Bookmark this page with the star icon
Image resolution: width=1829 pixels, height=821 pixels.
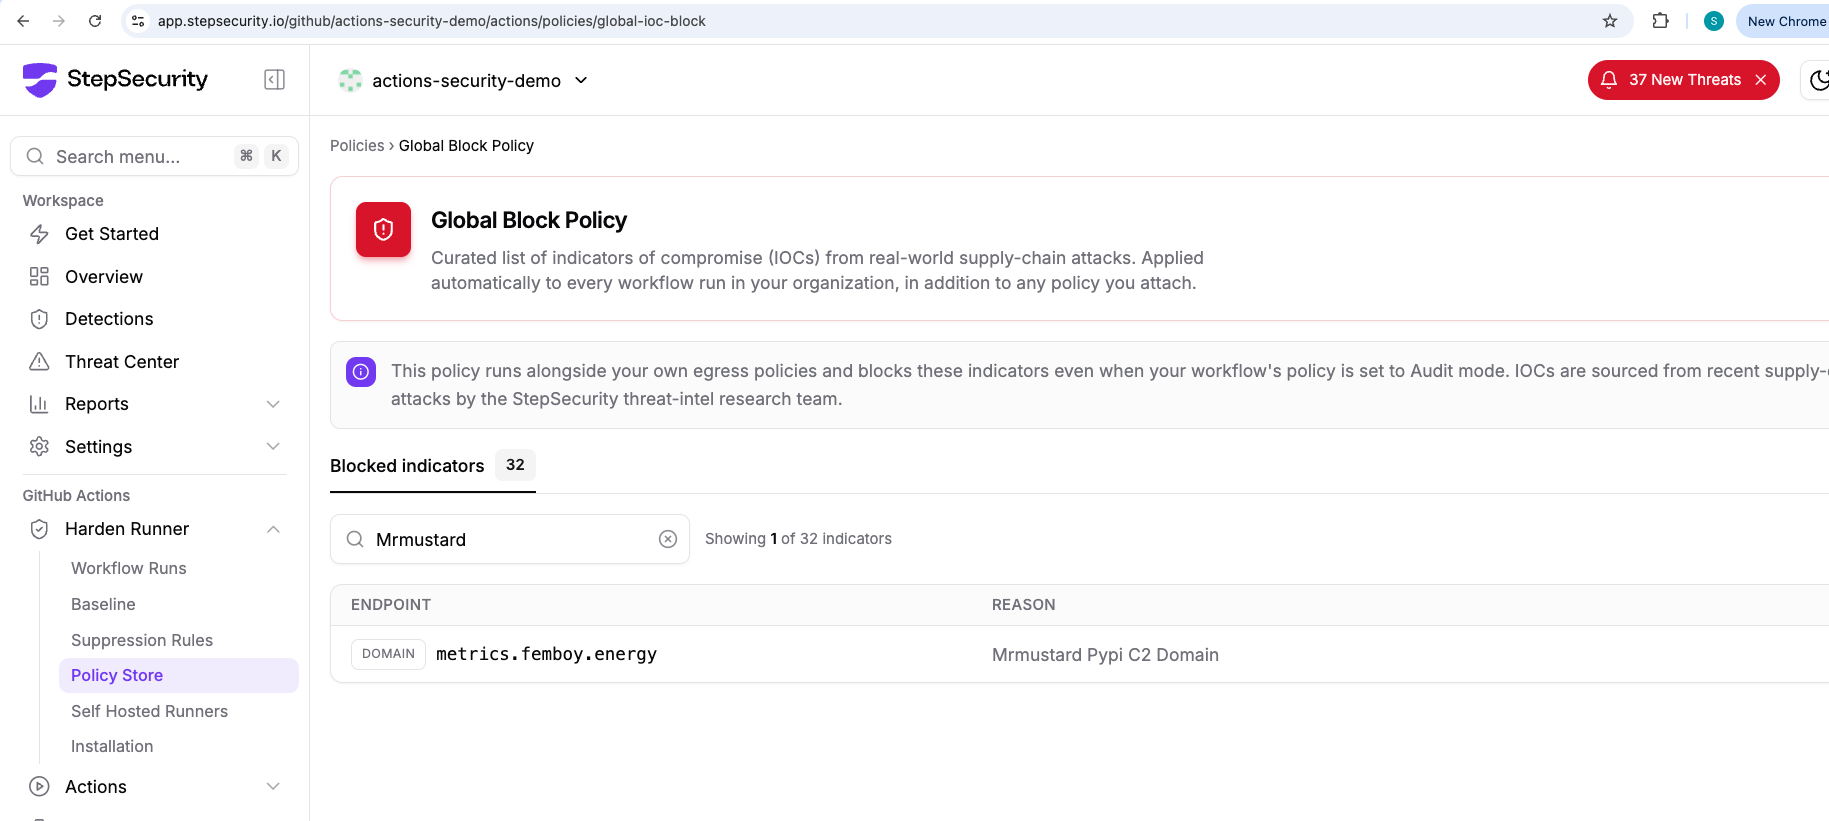click(x=1610, y=21)
